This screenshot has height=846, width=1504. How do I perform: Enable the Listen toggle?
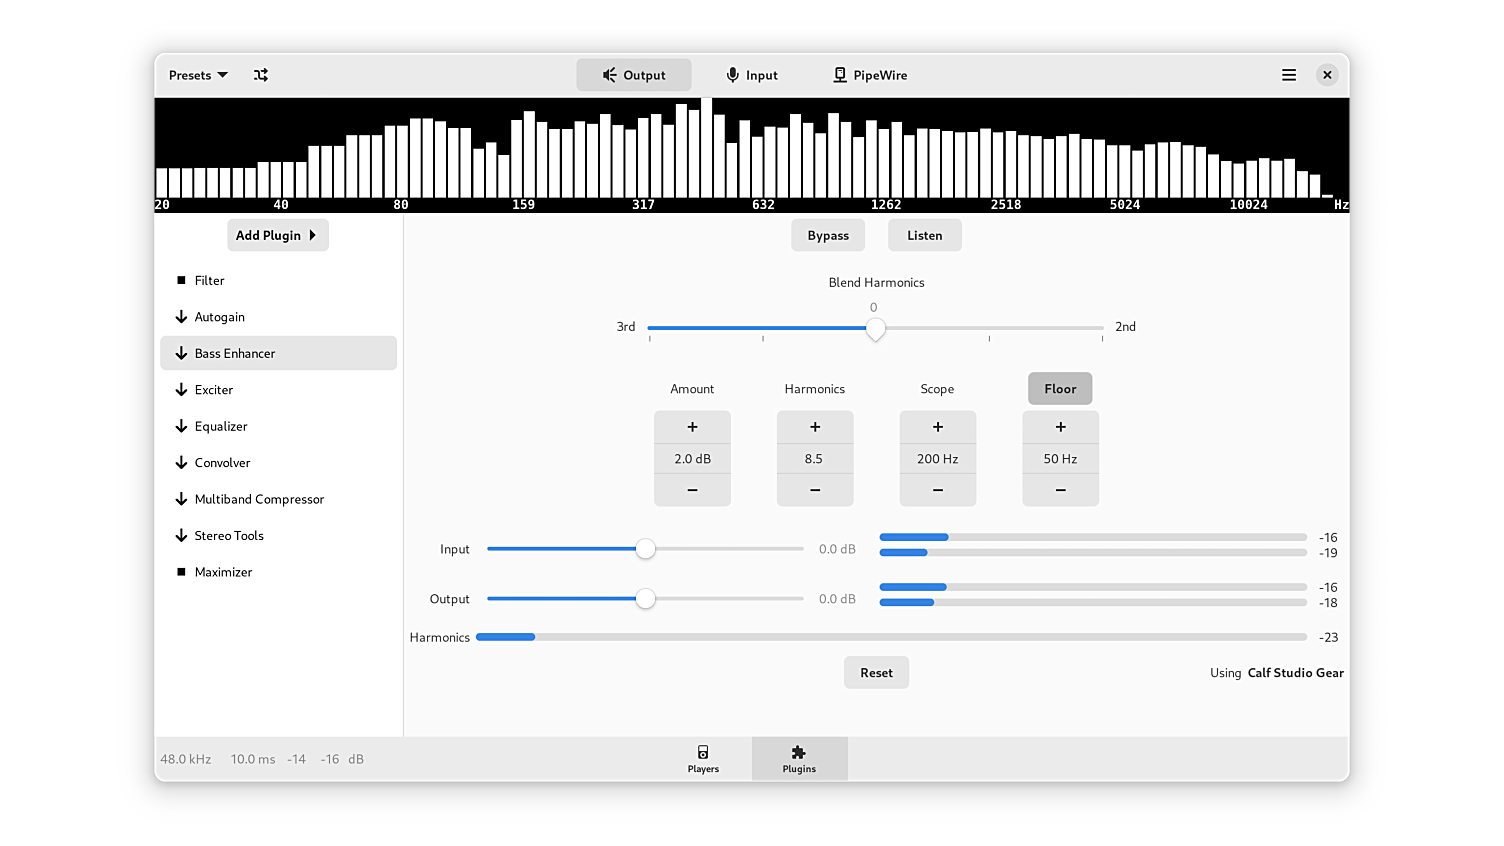(x=924, y=236)
